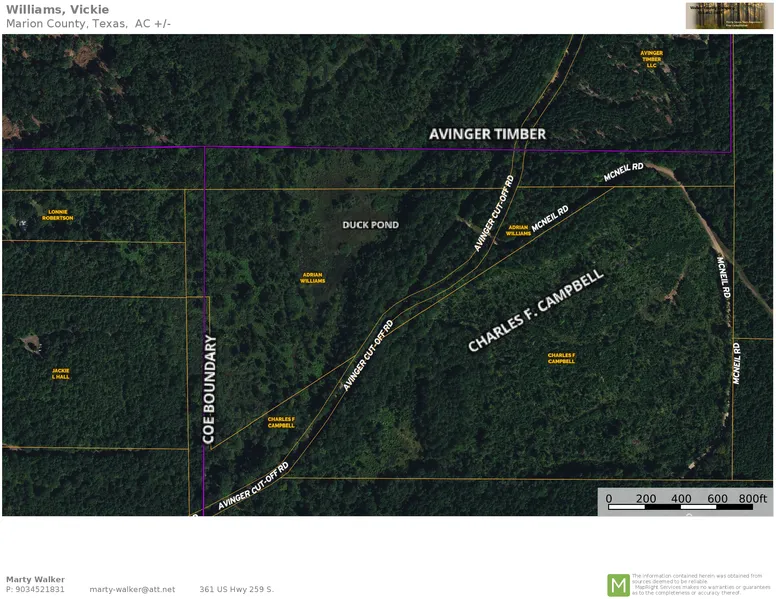This screenshot has height=599, width=776.
Task: Select the large AVINGER TIMBER label
Action: pos(487,134)
